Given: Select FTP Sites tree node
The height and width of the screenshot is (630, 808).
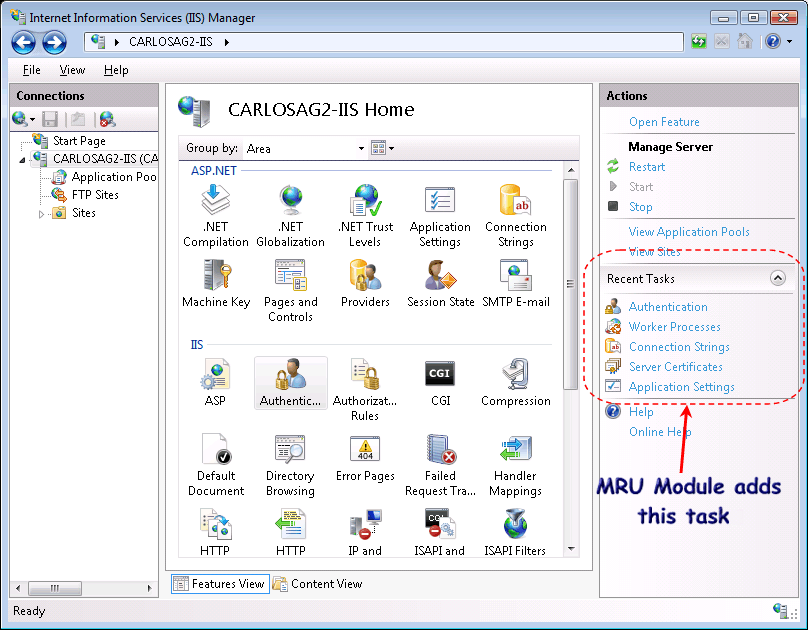Looking at the screenshot, I should (95, 195).
